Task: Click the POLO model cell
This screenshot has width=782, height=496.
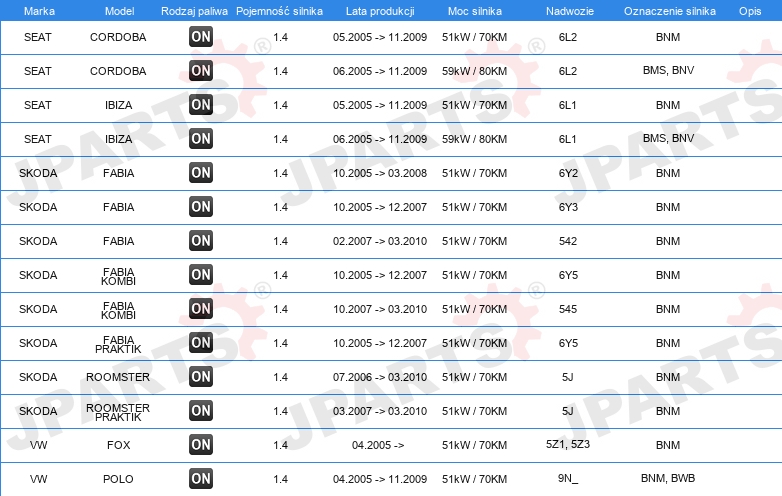Action: pos(118,479)
